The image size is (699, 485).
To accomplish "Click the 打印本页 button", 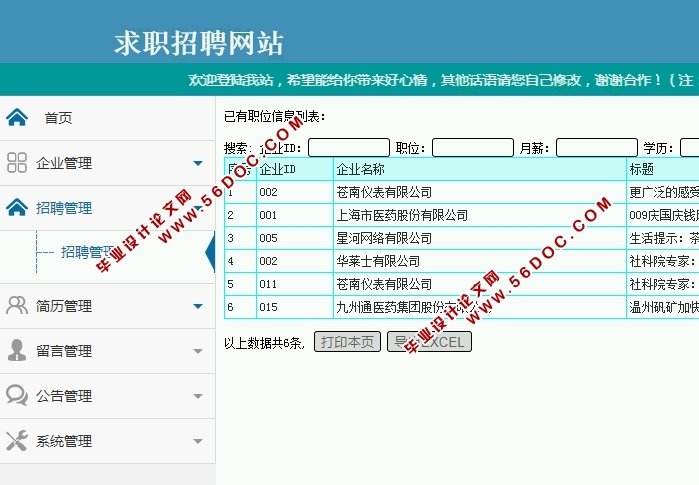I will click(x=347, y=342).
